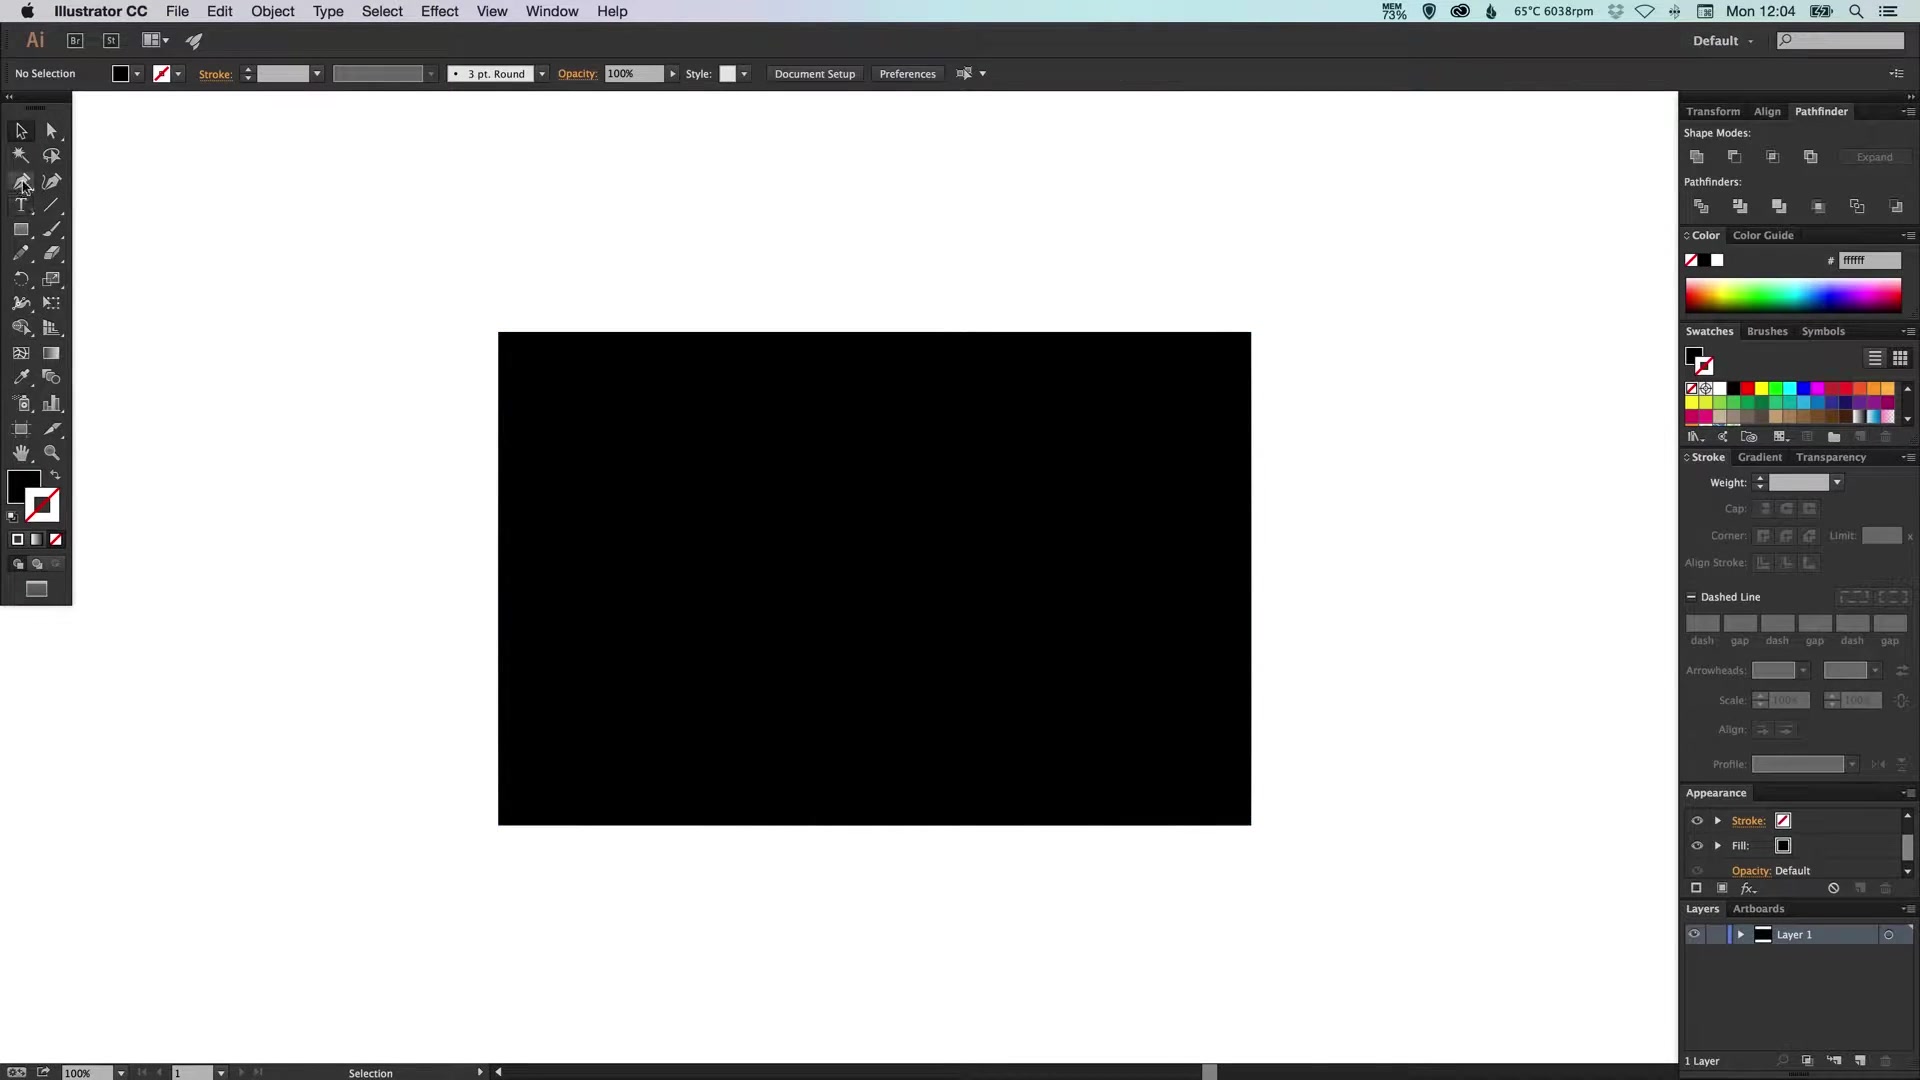Screen dimensions: 1920x1080
Task: Click the Document Setup button
Action: (814, 74)
